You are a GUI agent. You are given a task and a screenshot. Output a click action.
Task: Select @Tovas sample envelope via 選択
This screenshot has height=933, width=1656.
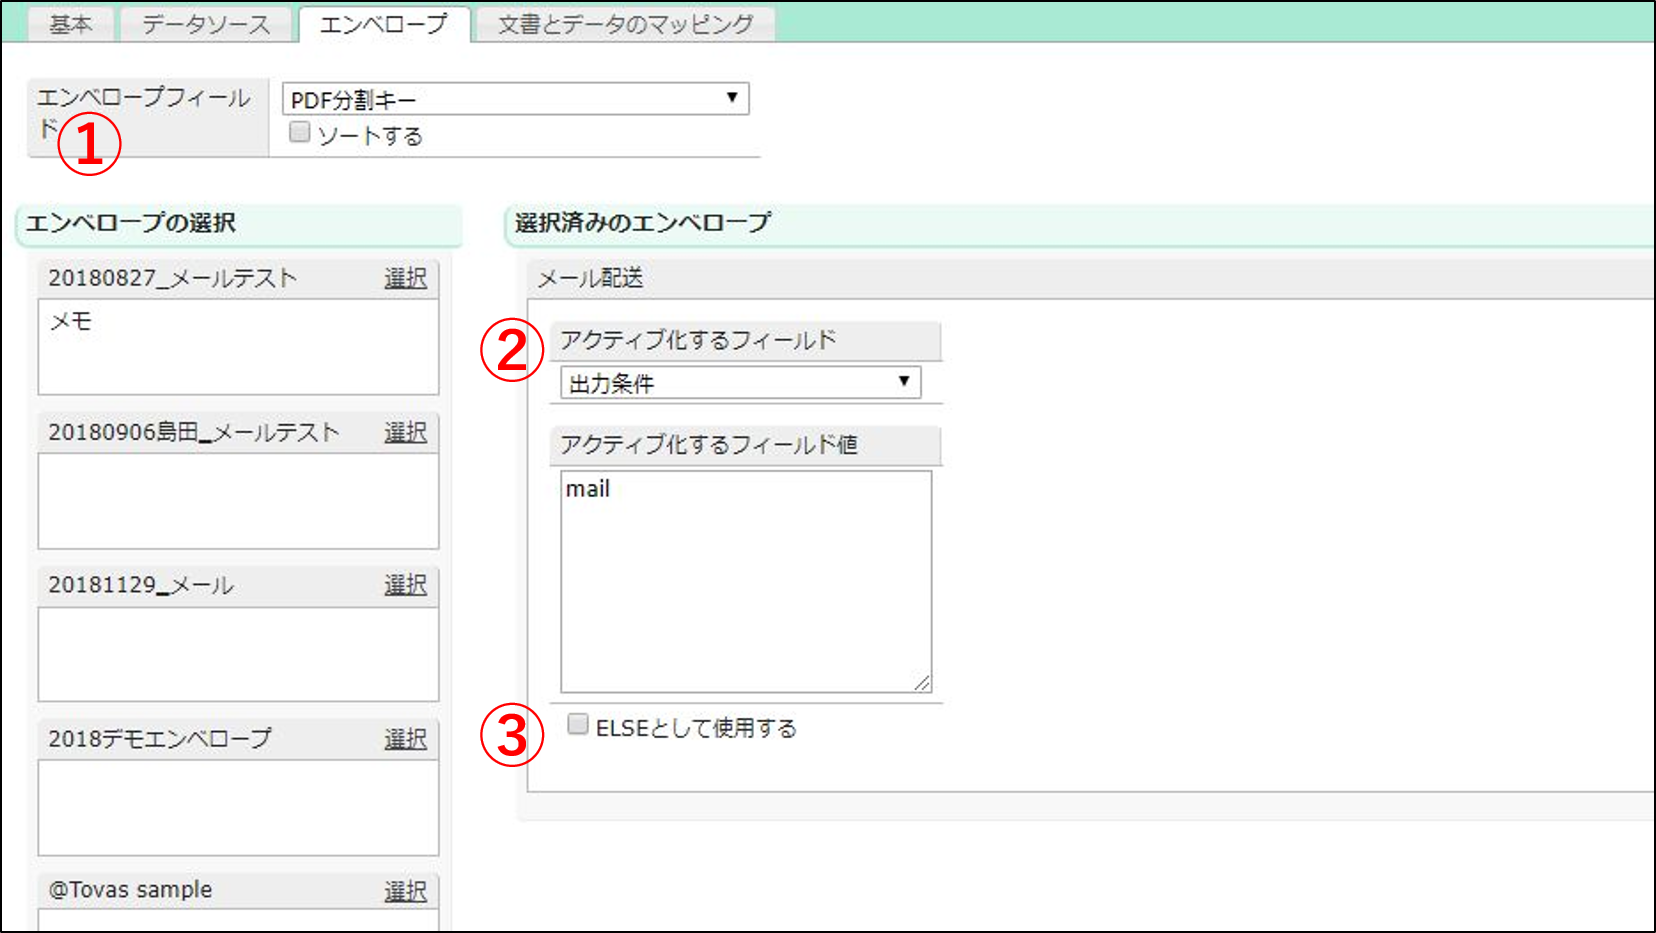tap(405, 891)
